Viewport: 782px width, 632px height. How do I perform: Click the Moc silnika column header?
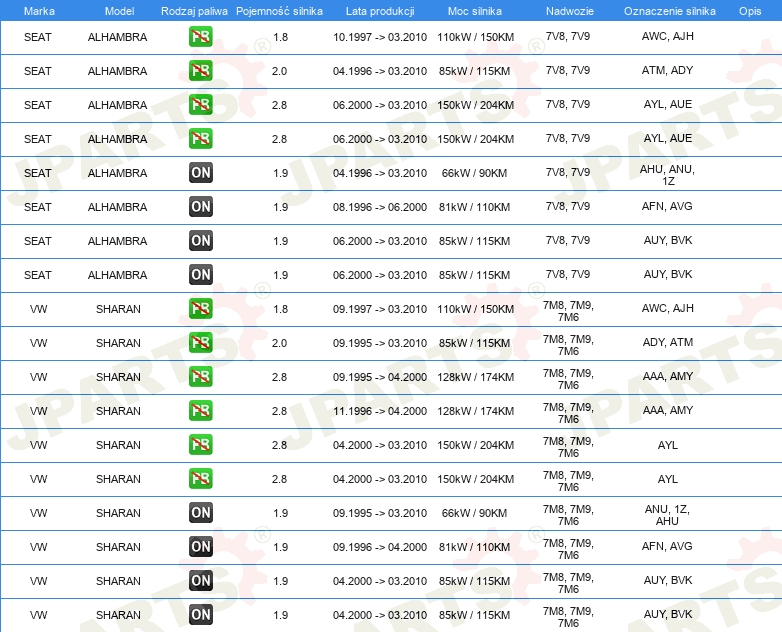click(x=474, y=11)
